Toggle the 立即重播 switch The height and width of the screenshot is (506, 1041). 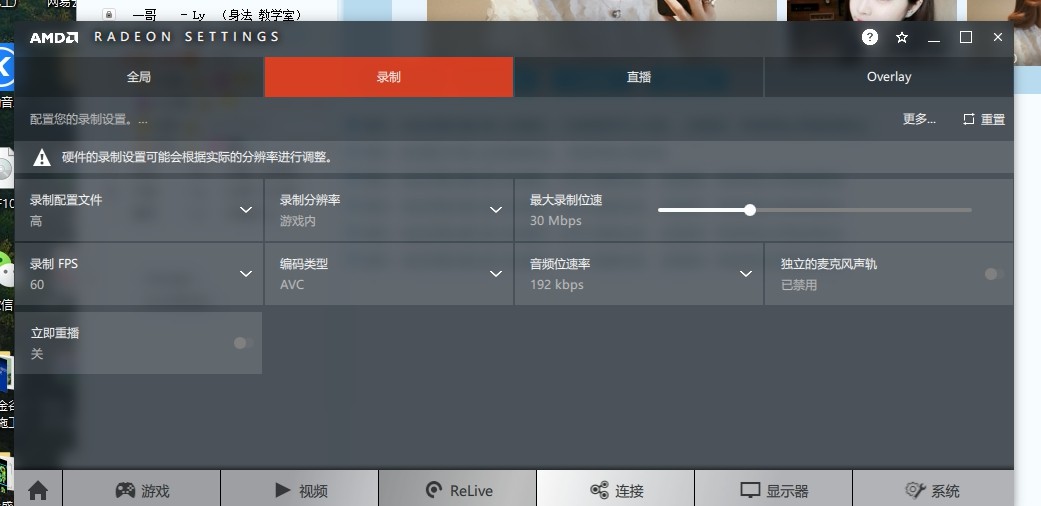[243, 343]
